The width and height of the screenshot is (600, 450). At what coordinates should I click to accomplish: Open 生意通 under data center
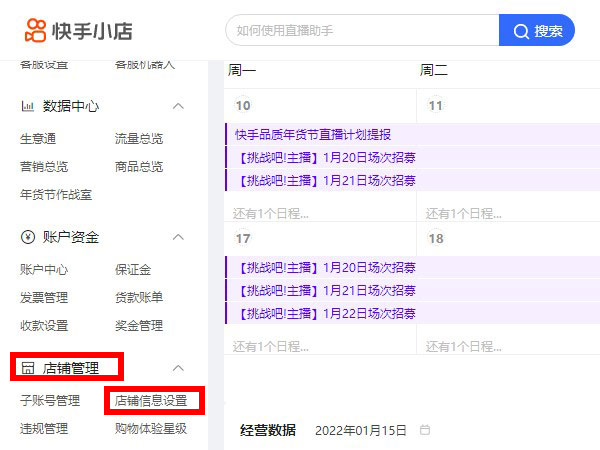point(38,139)
